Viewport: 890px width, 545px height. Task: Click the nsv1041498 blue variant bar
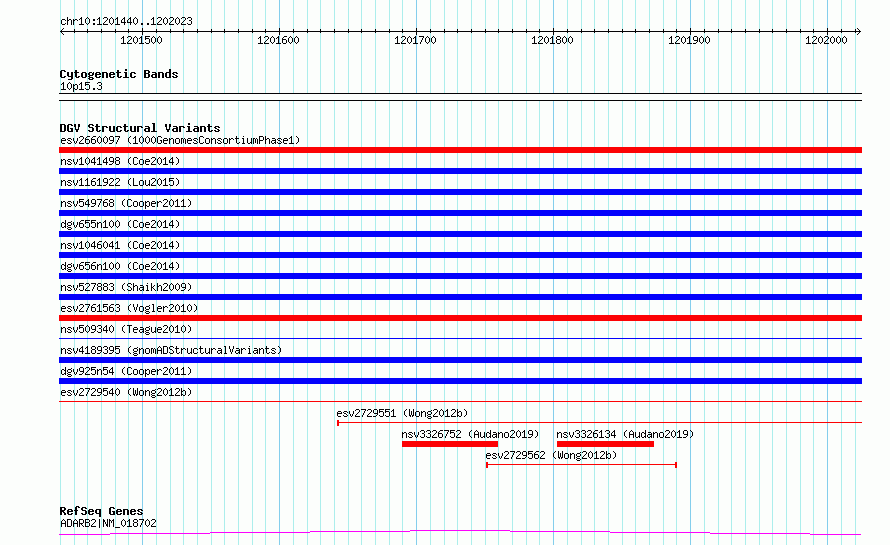(x=460, y=171)
